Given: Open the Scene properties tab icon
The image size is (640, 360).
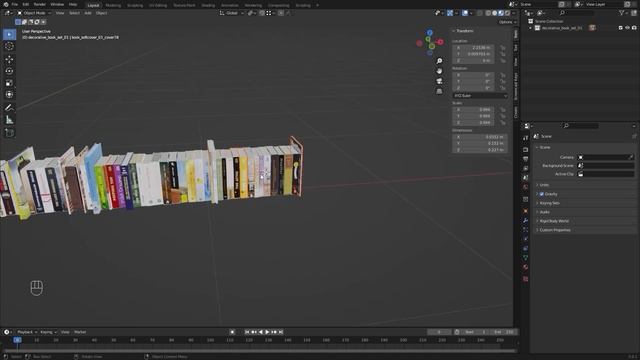Looking at the screenshot, I should pos(525,178).
